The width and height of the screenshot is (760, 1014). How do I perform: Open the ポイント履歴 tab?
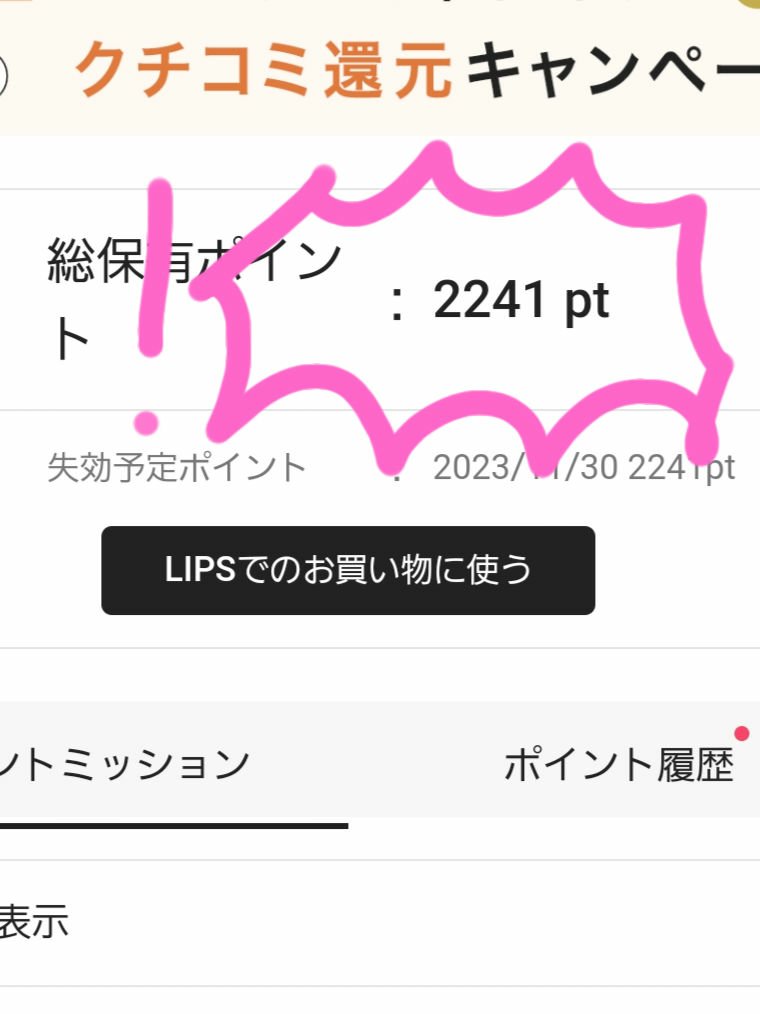[618, 764]
